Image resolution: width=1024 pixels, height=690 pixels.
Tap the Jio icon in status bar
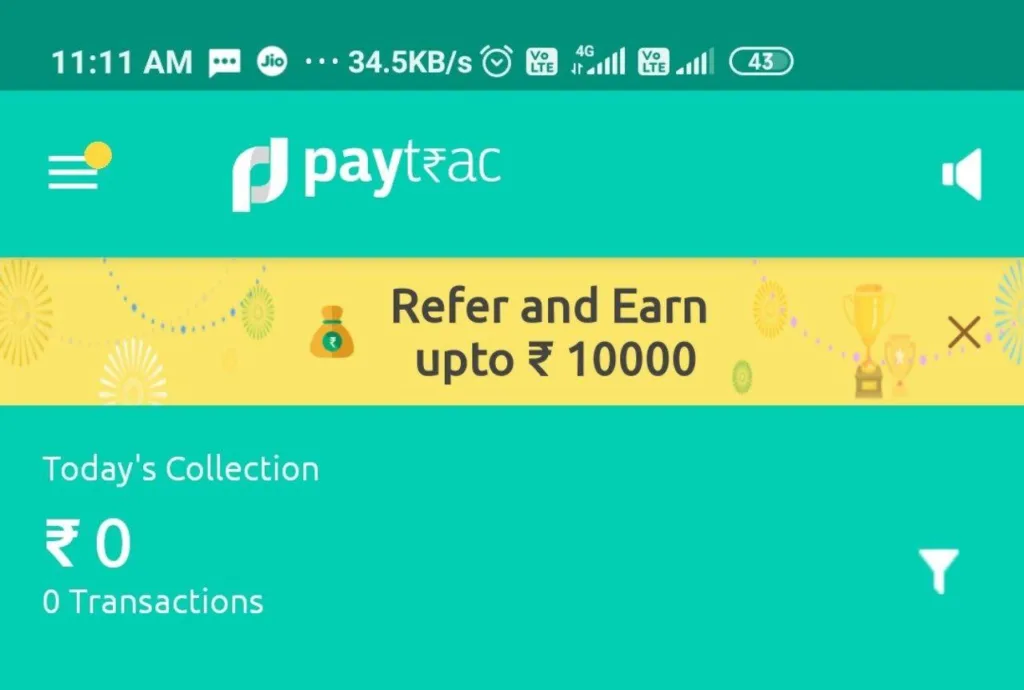coord(272,61)
